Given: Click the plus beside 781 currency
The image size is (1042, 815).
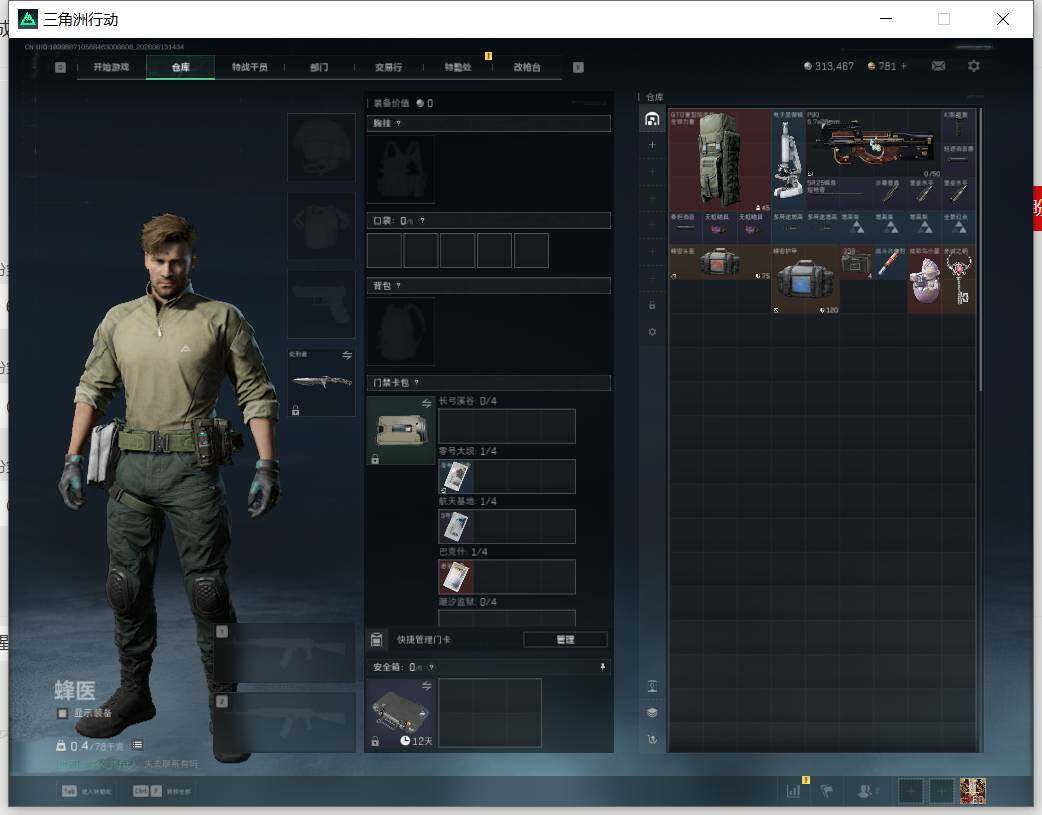Looking at the screenshot, I should (x=903, y=66).
